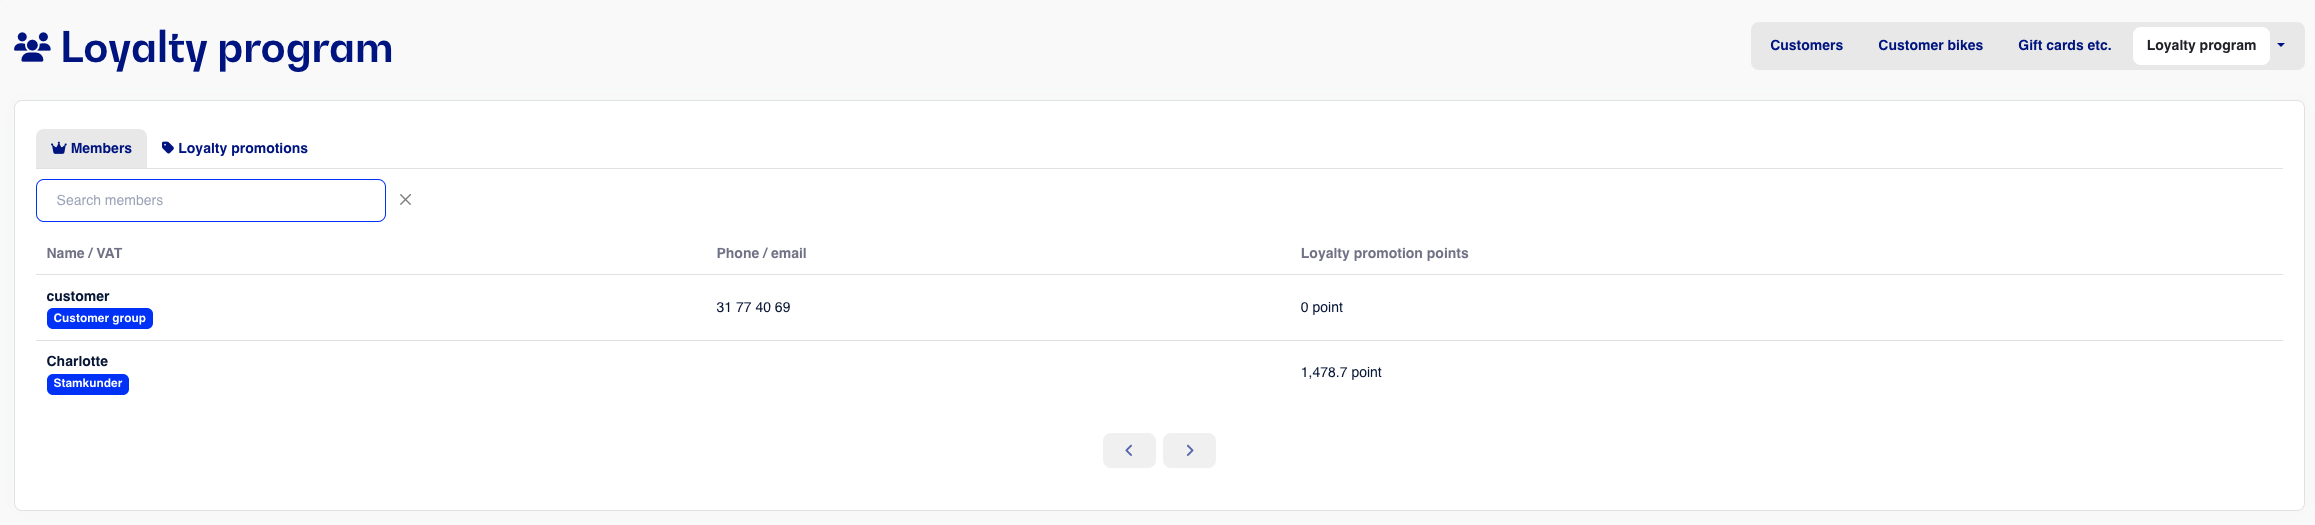
Task: Open Gift cards etc. section
Action: 2064,45
